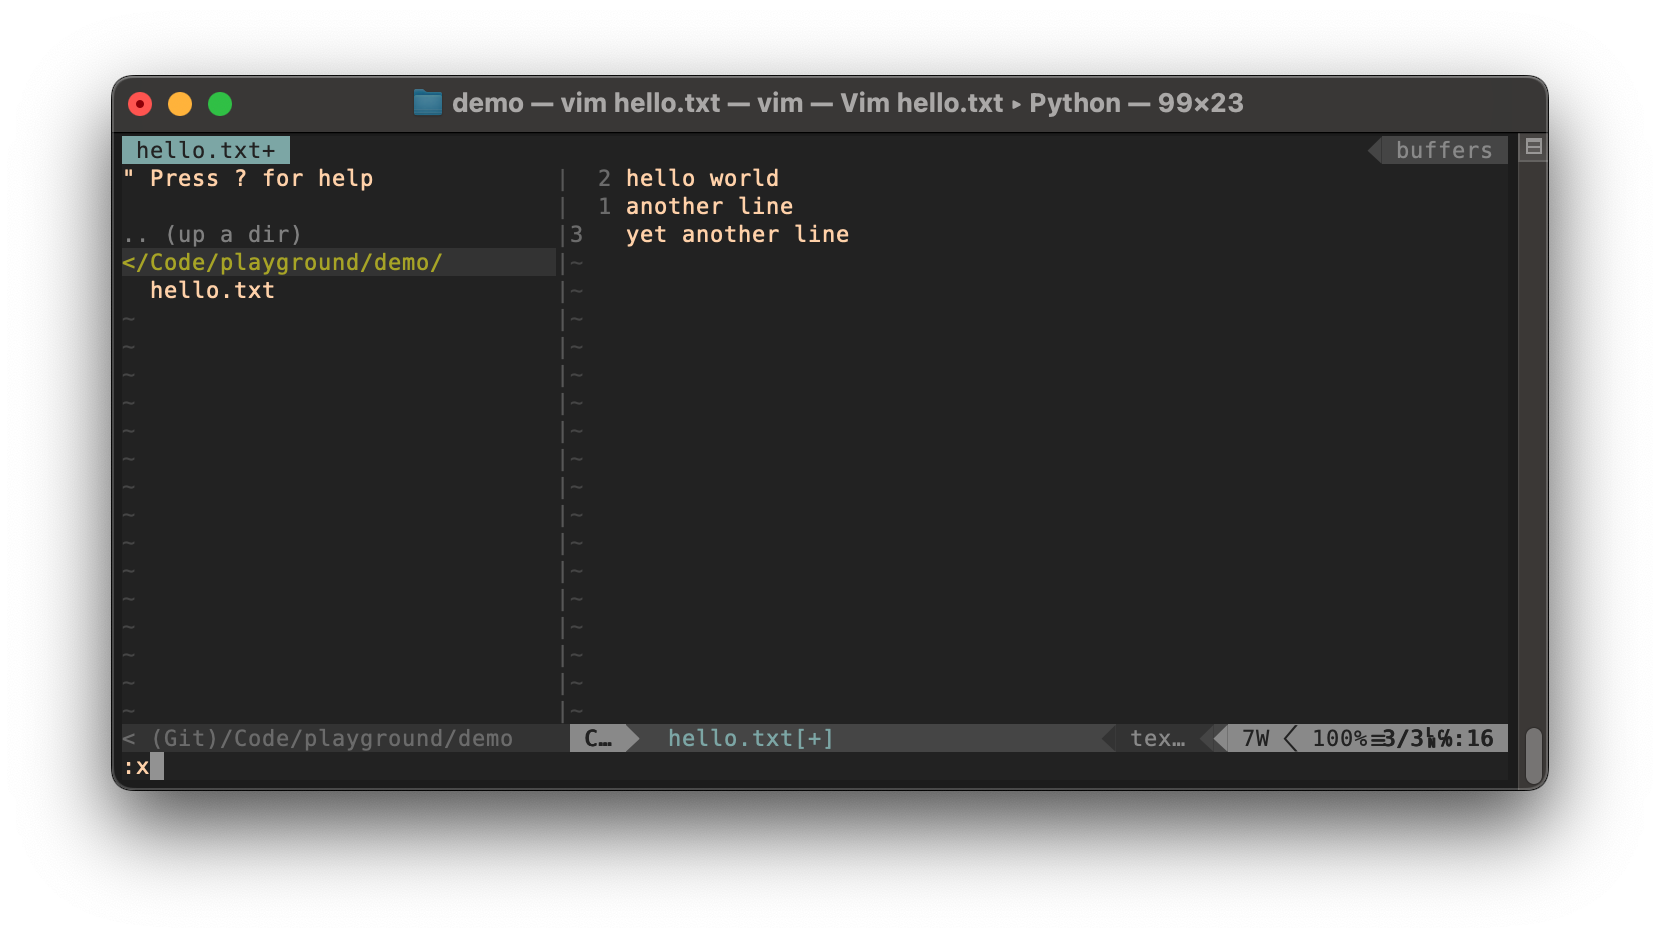
Task: Click the folder icon in the title bar
Action: pos(428,103)
